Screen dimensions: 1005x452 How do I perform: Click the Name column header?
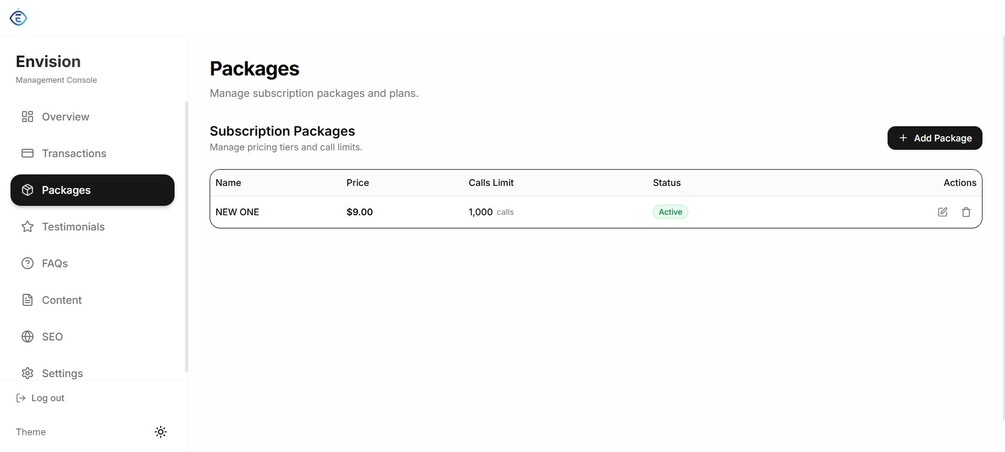tap(228, 183)
